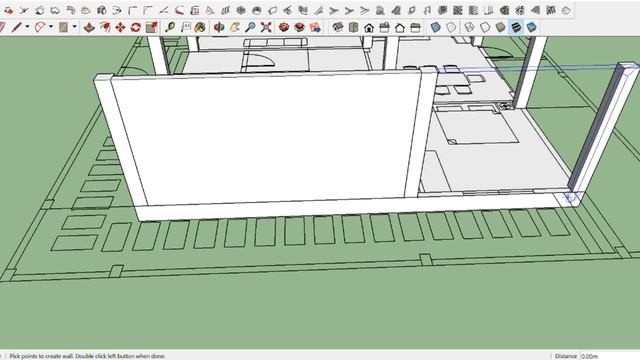Enable Wireframe face style
The width and height of the screenshot is (640, 360).
click(470, 27)
